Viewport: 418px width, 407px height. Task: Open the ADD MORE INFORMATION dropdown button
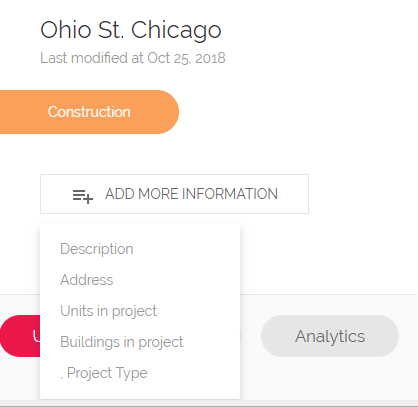(x=174, y=194)
